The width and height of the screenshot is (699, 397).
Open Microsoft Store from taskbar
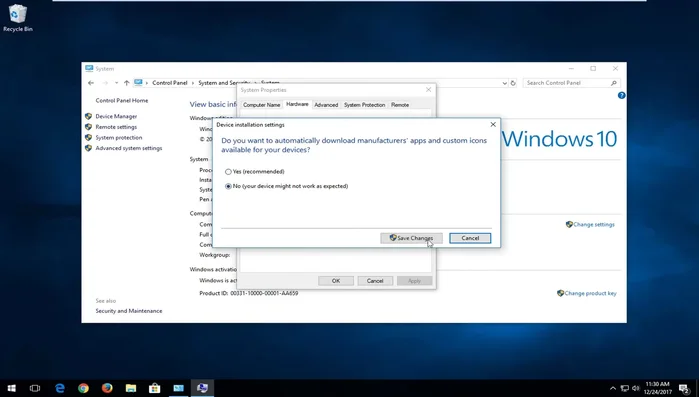[x=155, y=388]
